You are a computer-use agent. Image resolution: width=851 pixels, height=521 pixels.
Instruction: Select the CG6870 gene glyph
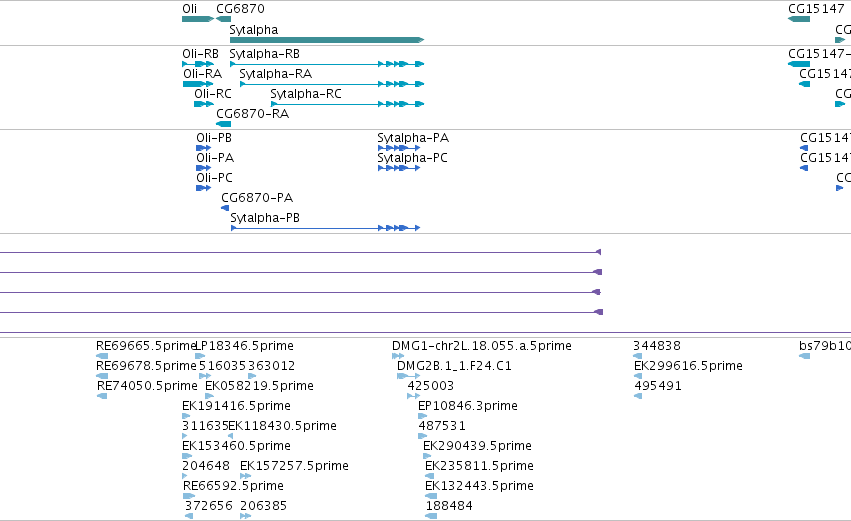click(x=223, y=19)
